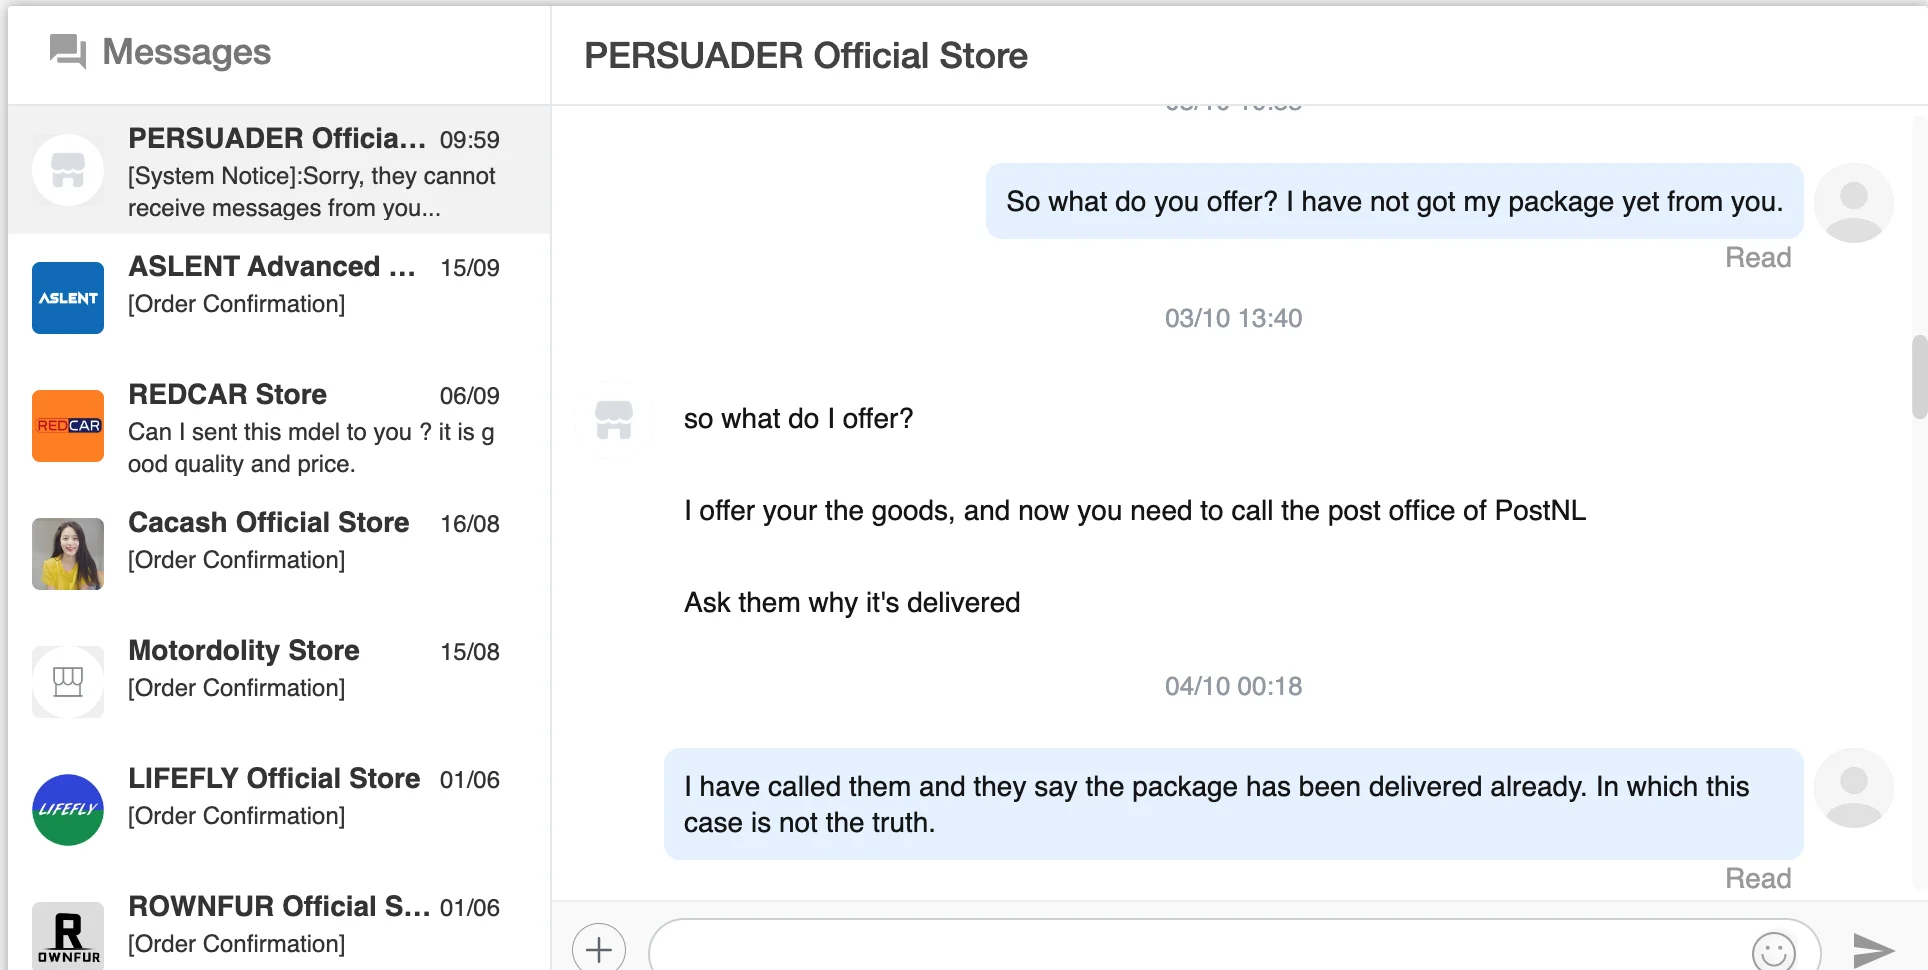This screenshot has height=970, width=1928.
Task: Click the plus attachment button
Action: click(x=598, y=948)
